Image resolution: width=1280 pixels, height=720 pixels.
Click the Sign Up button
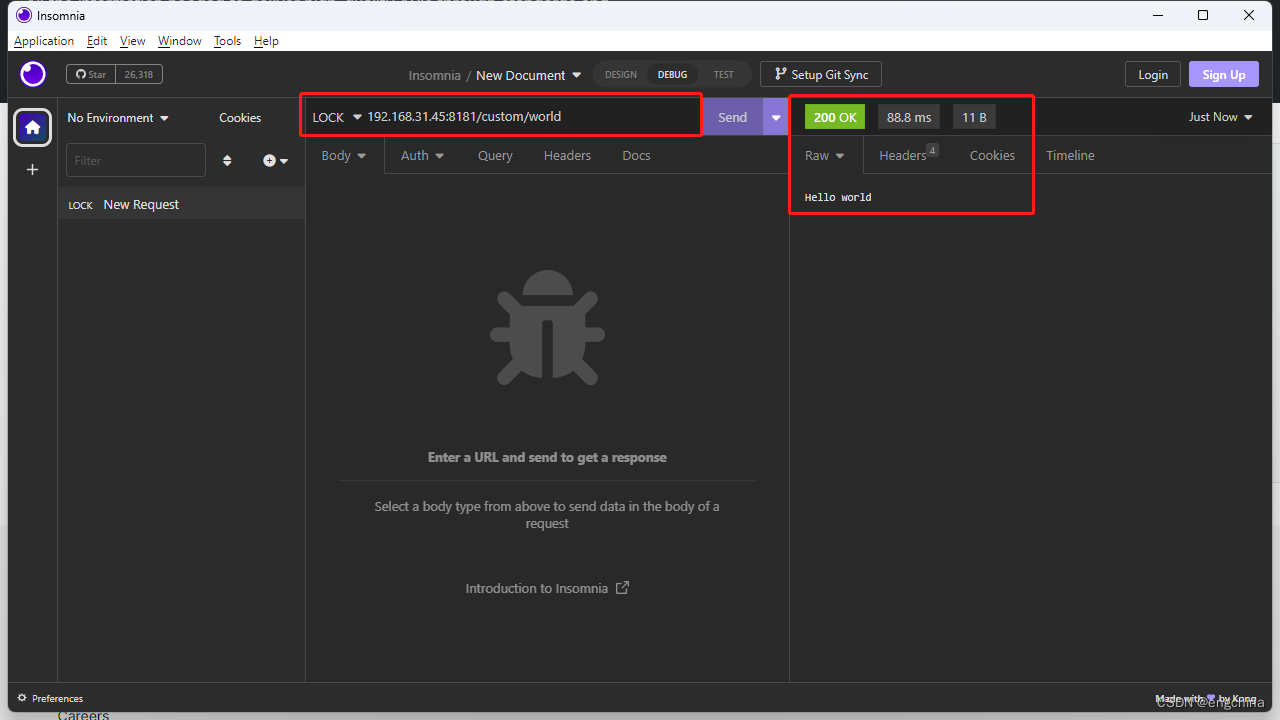coord(1224,74)
